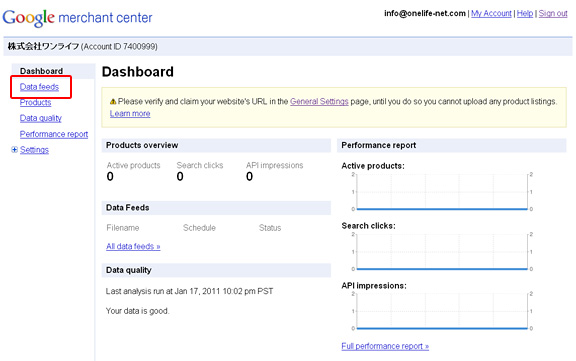Open Full performance report link
This screenshot has width=576, height=361.
(385, 346)
